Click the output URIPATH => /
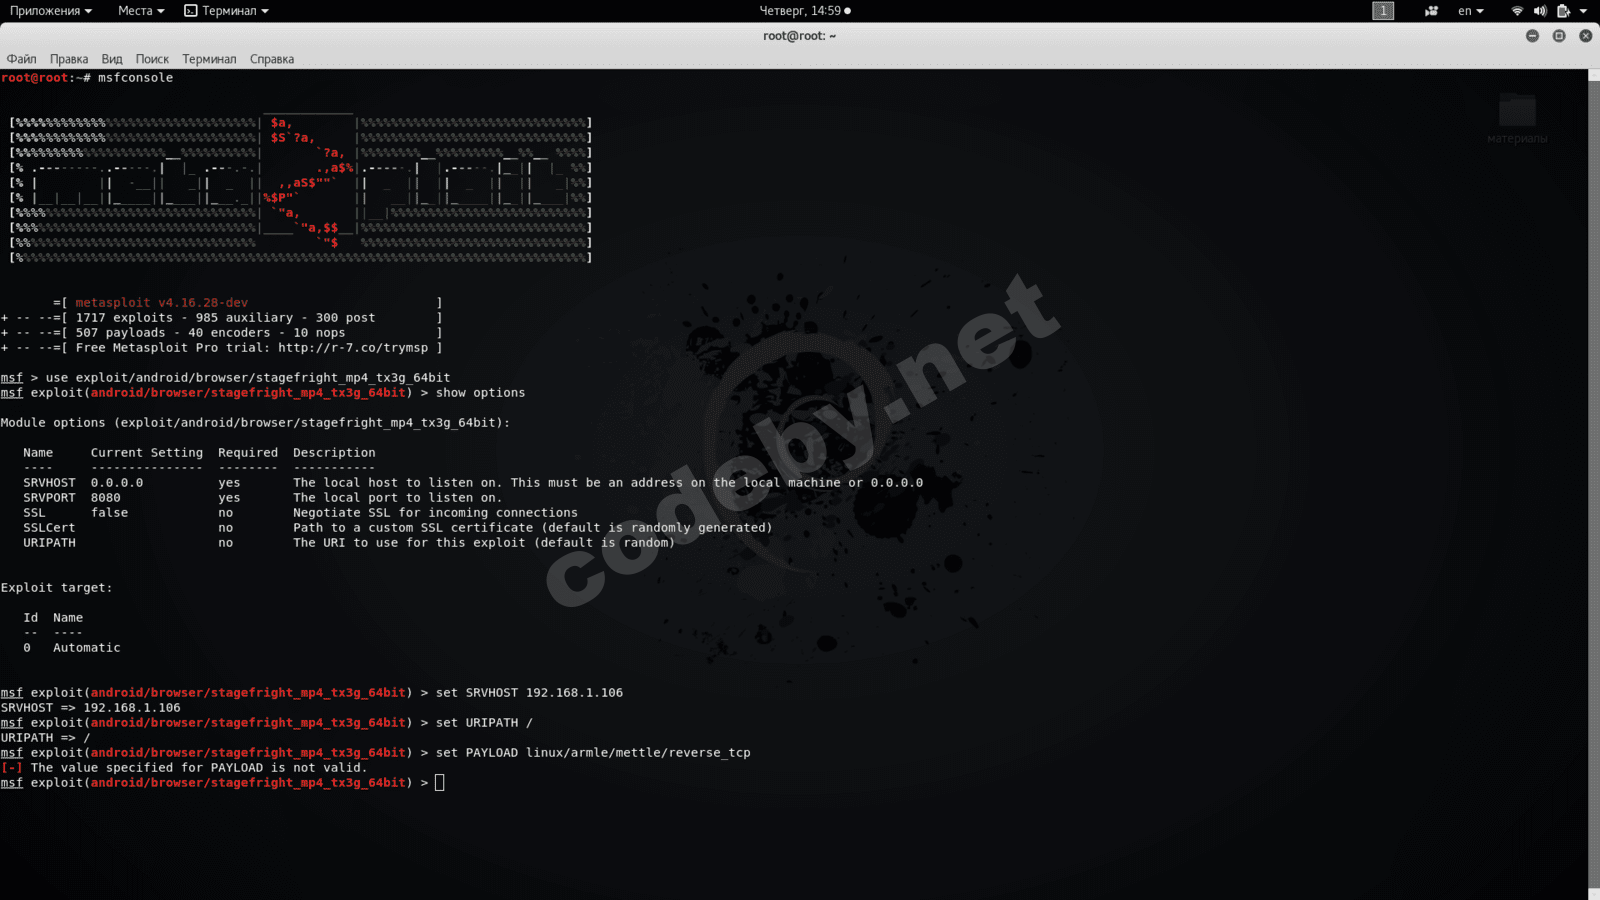This screenshot has width=1600, height=900. (46, 738)
